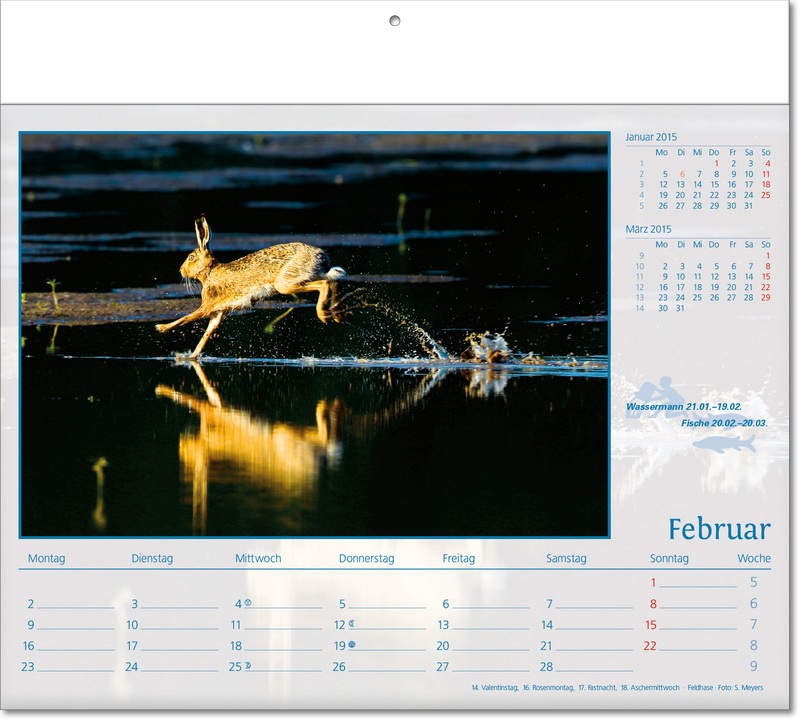Select Wednesday February 11 in the main grid

pos(236,625)
